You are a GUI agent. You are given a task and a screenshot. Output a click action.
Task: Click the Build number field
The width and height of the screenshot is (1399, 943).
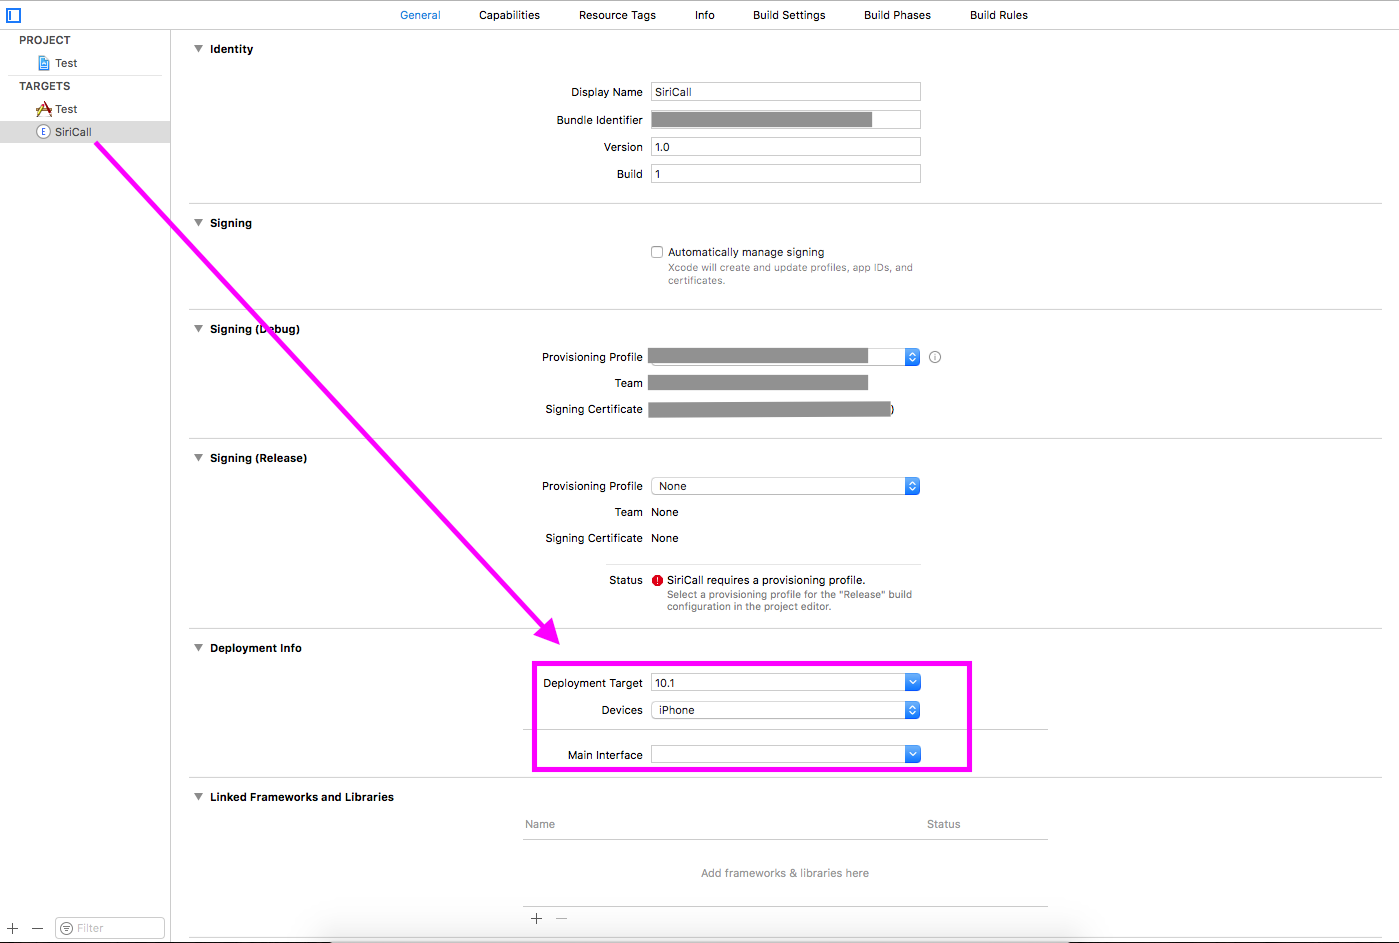785,174
